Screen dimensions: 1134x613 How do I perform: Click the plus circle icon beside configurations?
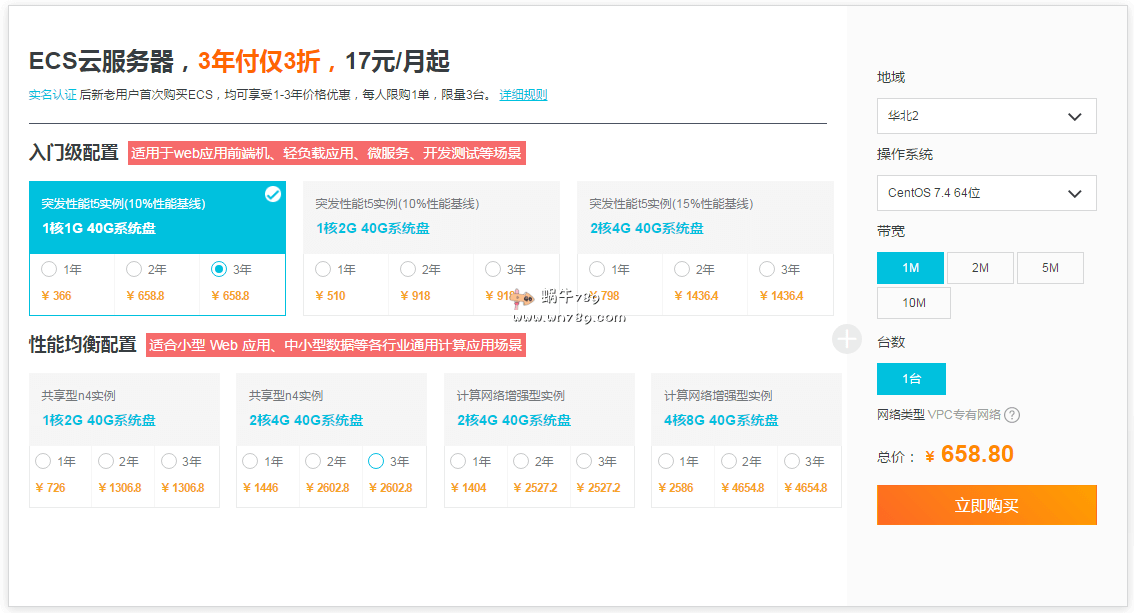pyautogui.click(x=846, y=339)
